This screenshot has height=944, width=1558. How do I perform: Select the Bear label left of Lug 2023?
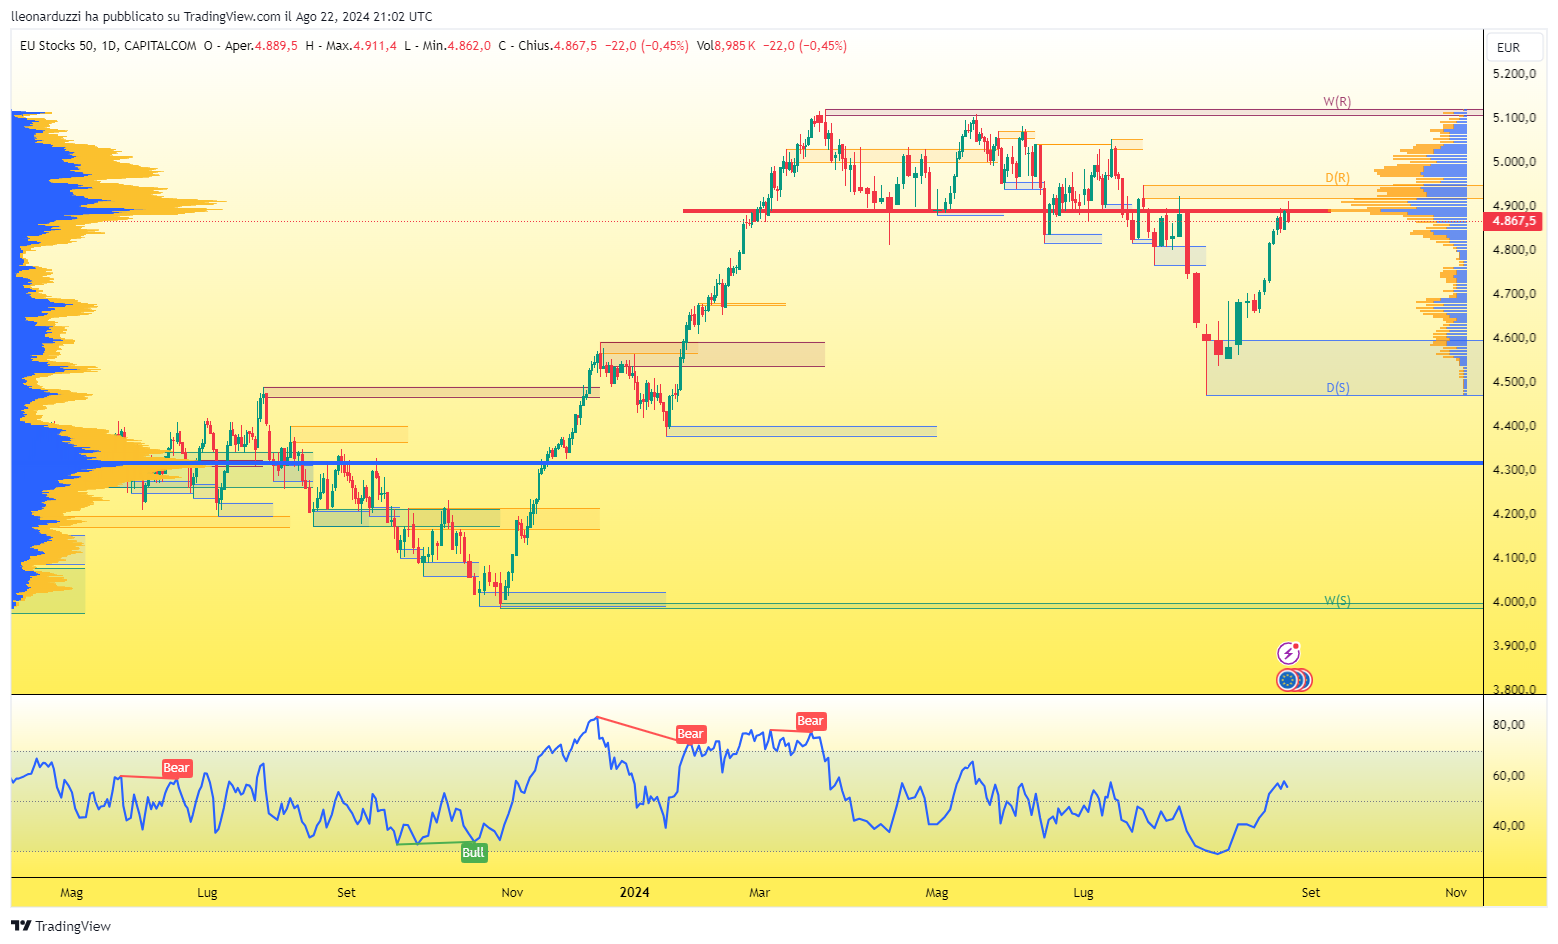pos(176,768)
